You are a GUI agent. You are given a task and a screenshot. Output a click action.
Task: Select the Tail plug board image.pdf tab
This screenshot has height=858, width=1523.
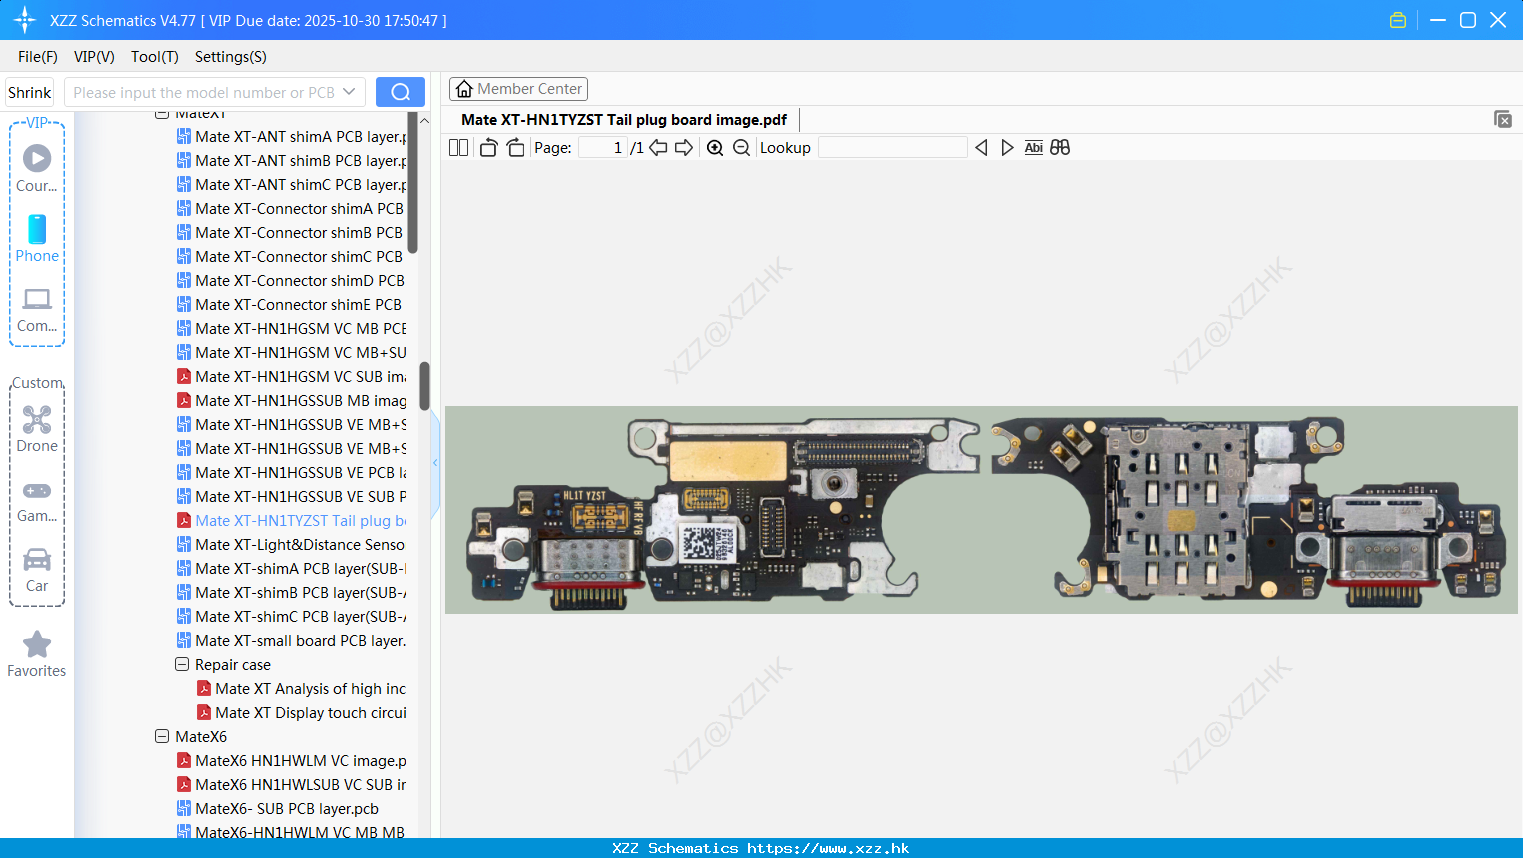tap(624, 119)
